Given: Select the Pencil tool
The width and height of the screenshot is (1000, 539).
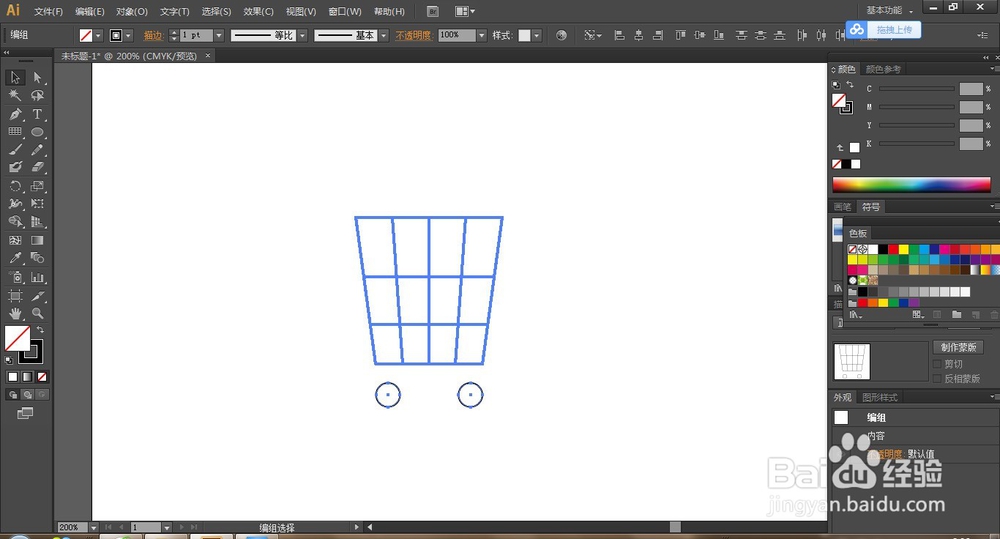Looking at the screenshot, I should click(38, 150).
